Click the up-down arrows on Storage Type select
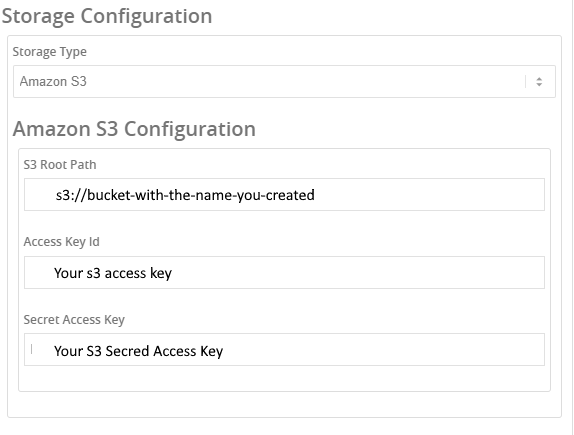The width and height of the screenshot is (574, 435). click(x=539, y=81)
